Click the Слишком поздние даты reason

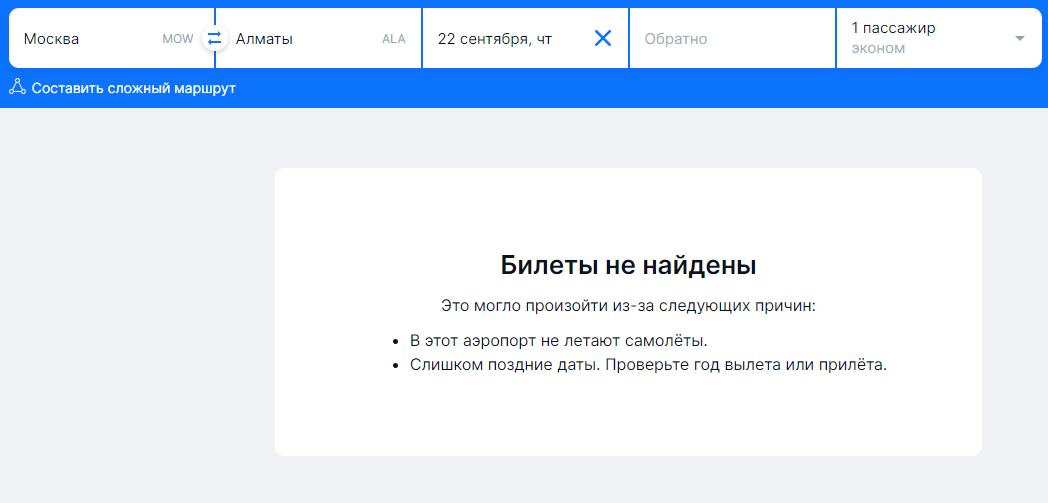click(648, 364)
